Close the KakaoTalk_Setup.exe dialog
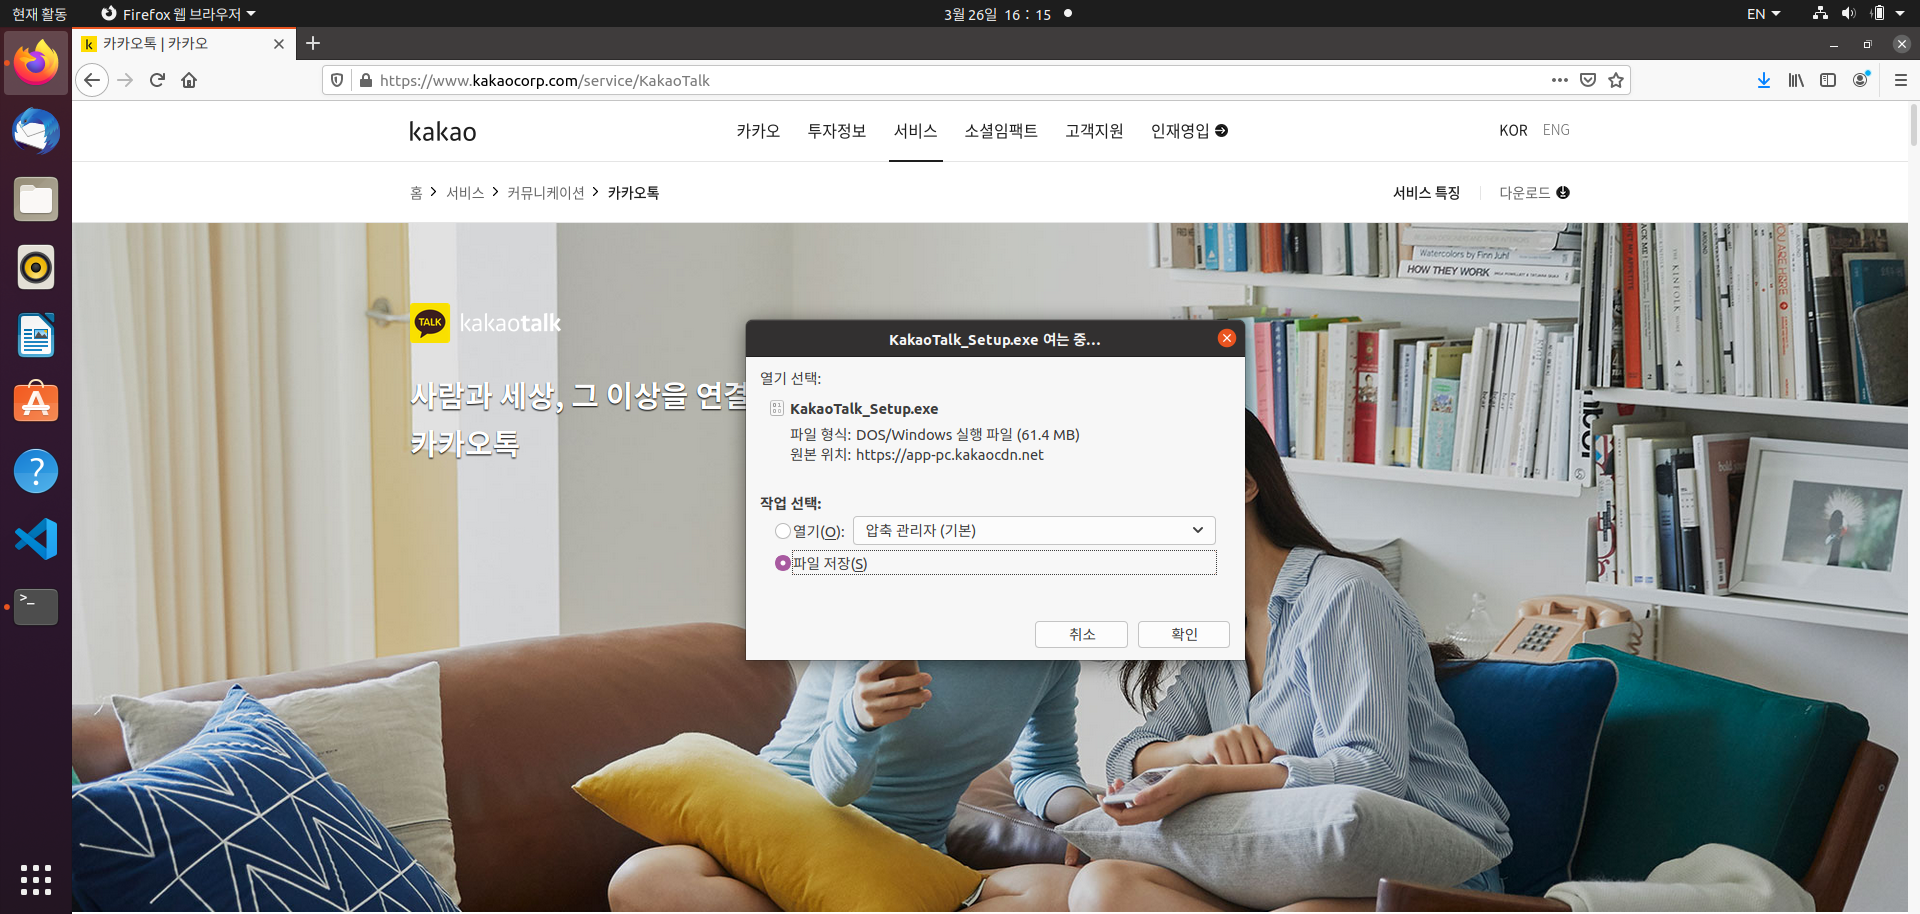 pos(1227,338)
